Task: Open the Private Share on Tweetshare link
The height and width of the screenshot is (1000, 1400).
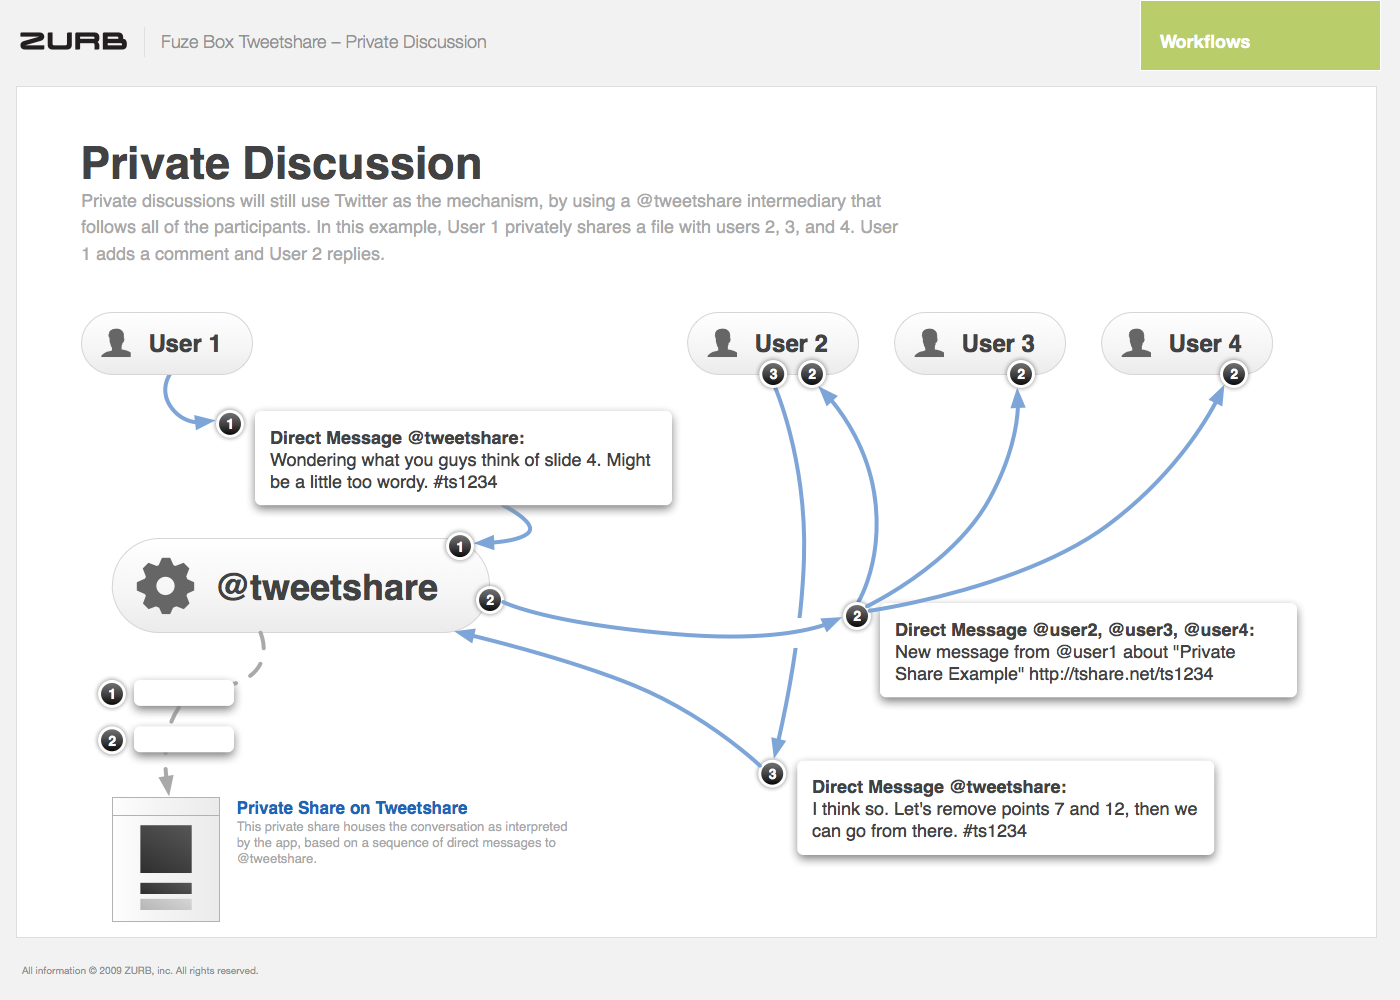Action: pyautogui.click(x=352, y=808)
